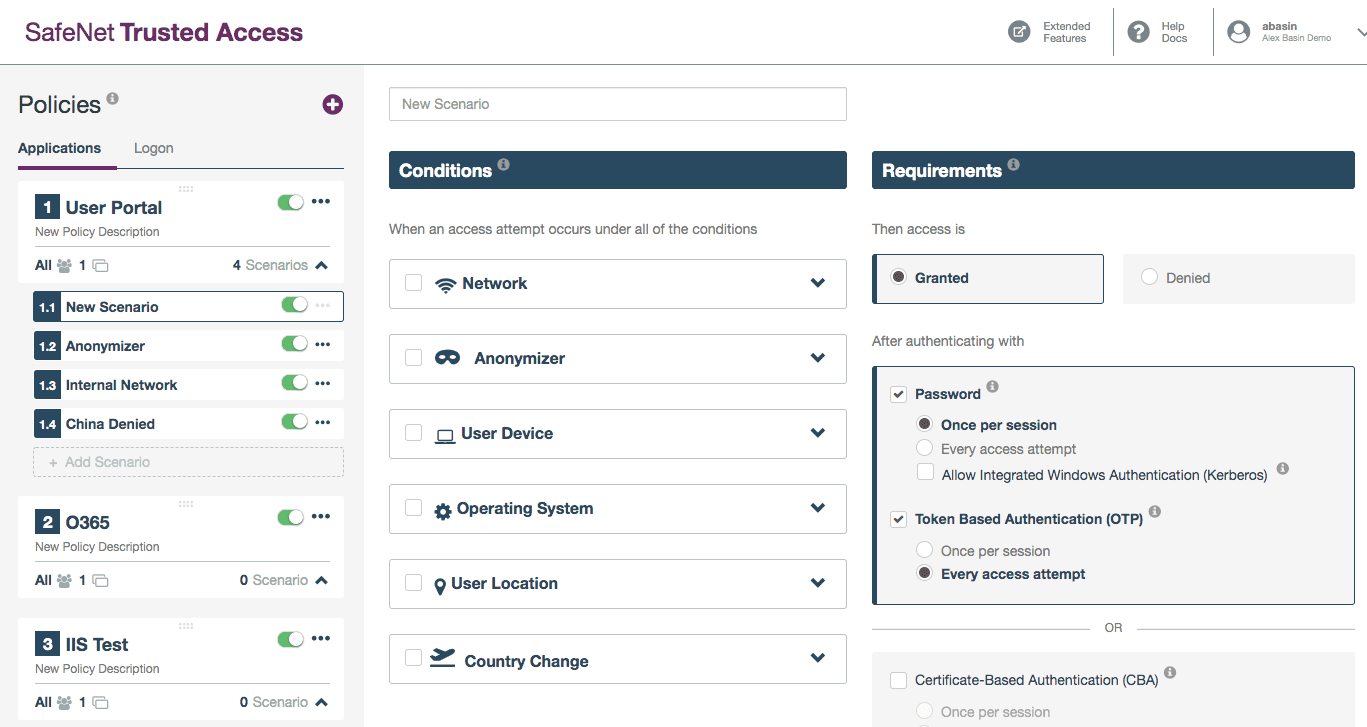Screen dimensions: 1367x727
Task: Click the abasin user avatar icon
Action: [1239, 32]
